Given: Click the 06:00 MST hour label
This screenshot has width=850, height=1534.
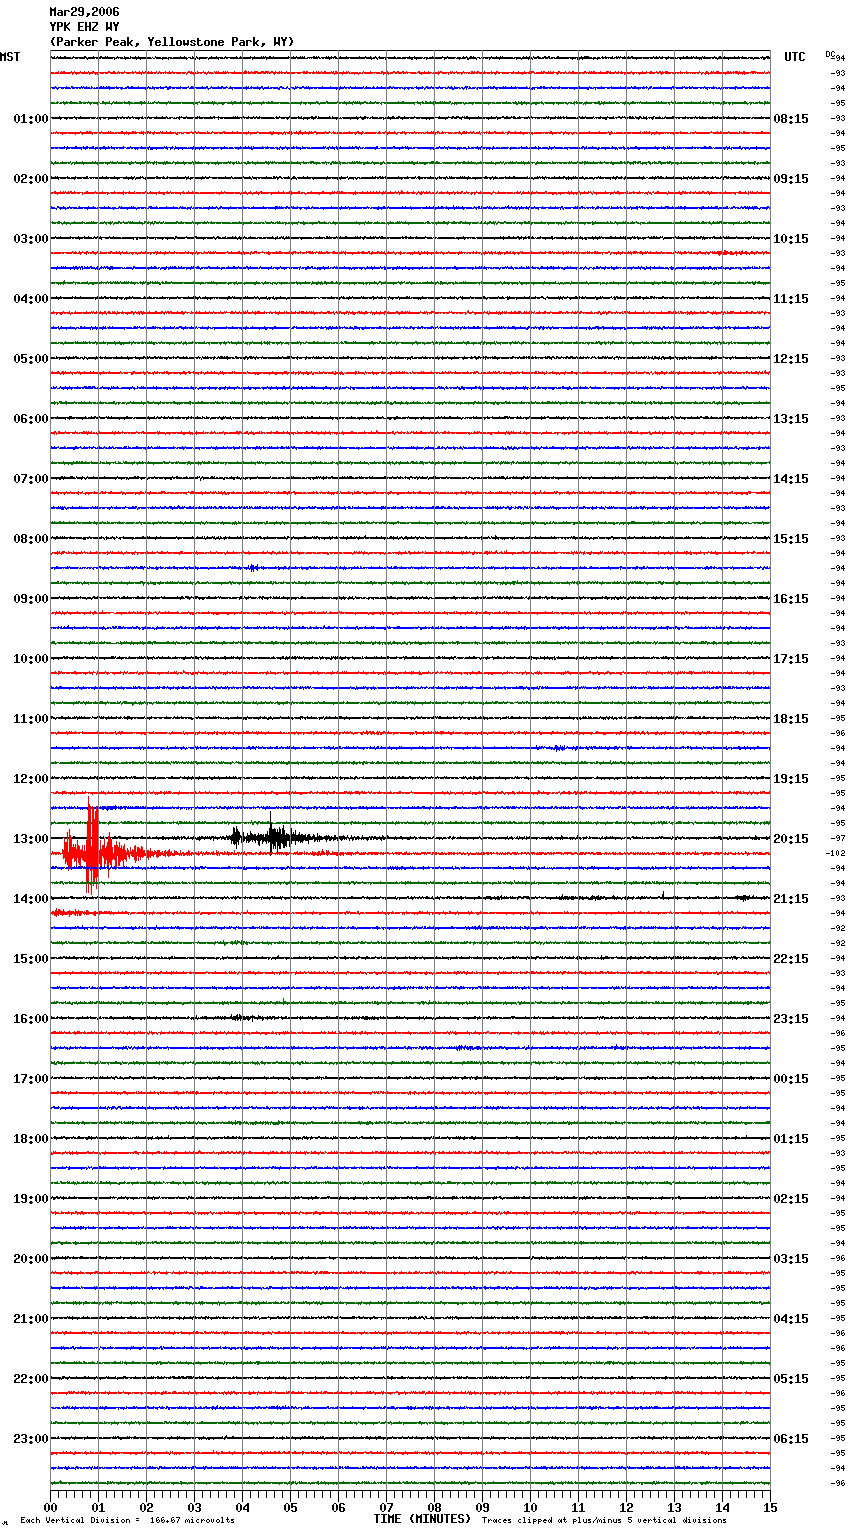Looking at the screenshot, I should 31,419.
